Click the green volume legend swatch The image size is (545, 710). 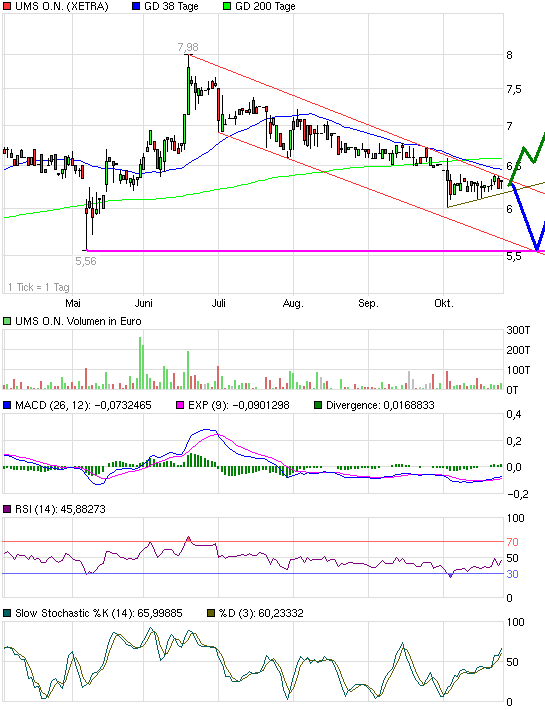click(x=7, y=321)
